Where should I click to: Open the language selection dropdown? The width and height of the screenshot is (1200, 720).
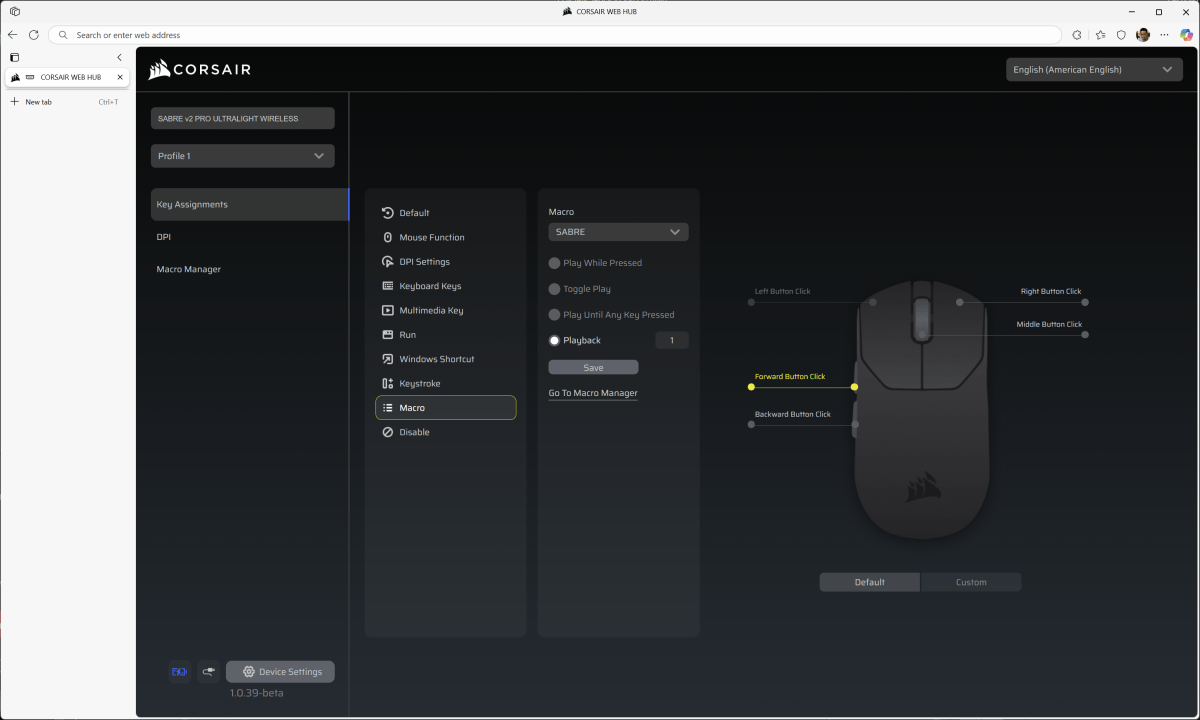pyautogui.click(x=1093, y=70)
